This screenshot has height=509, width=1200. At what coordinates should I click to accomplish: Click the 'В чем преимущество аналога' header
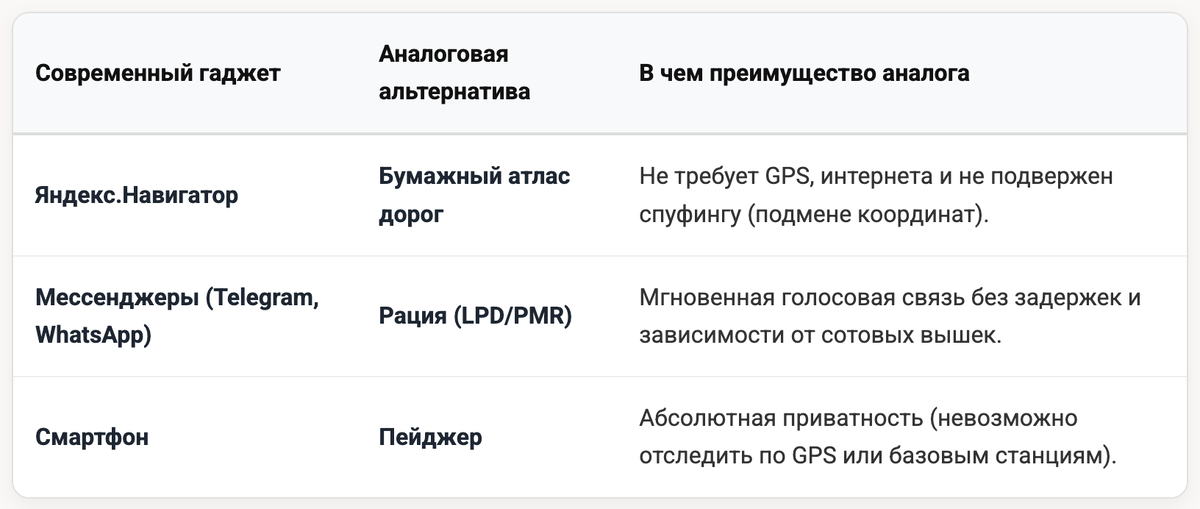tap(804, 74)
